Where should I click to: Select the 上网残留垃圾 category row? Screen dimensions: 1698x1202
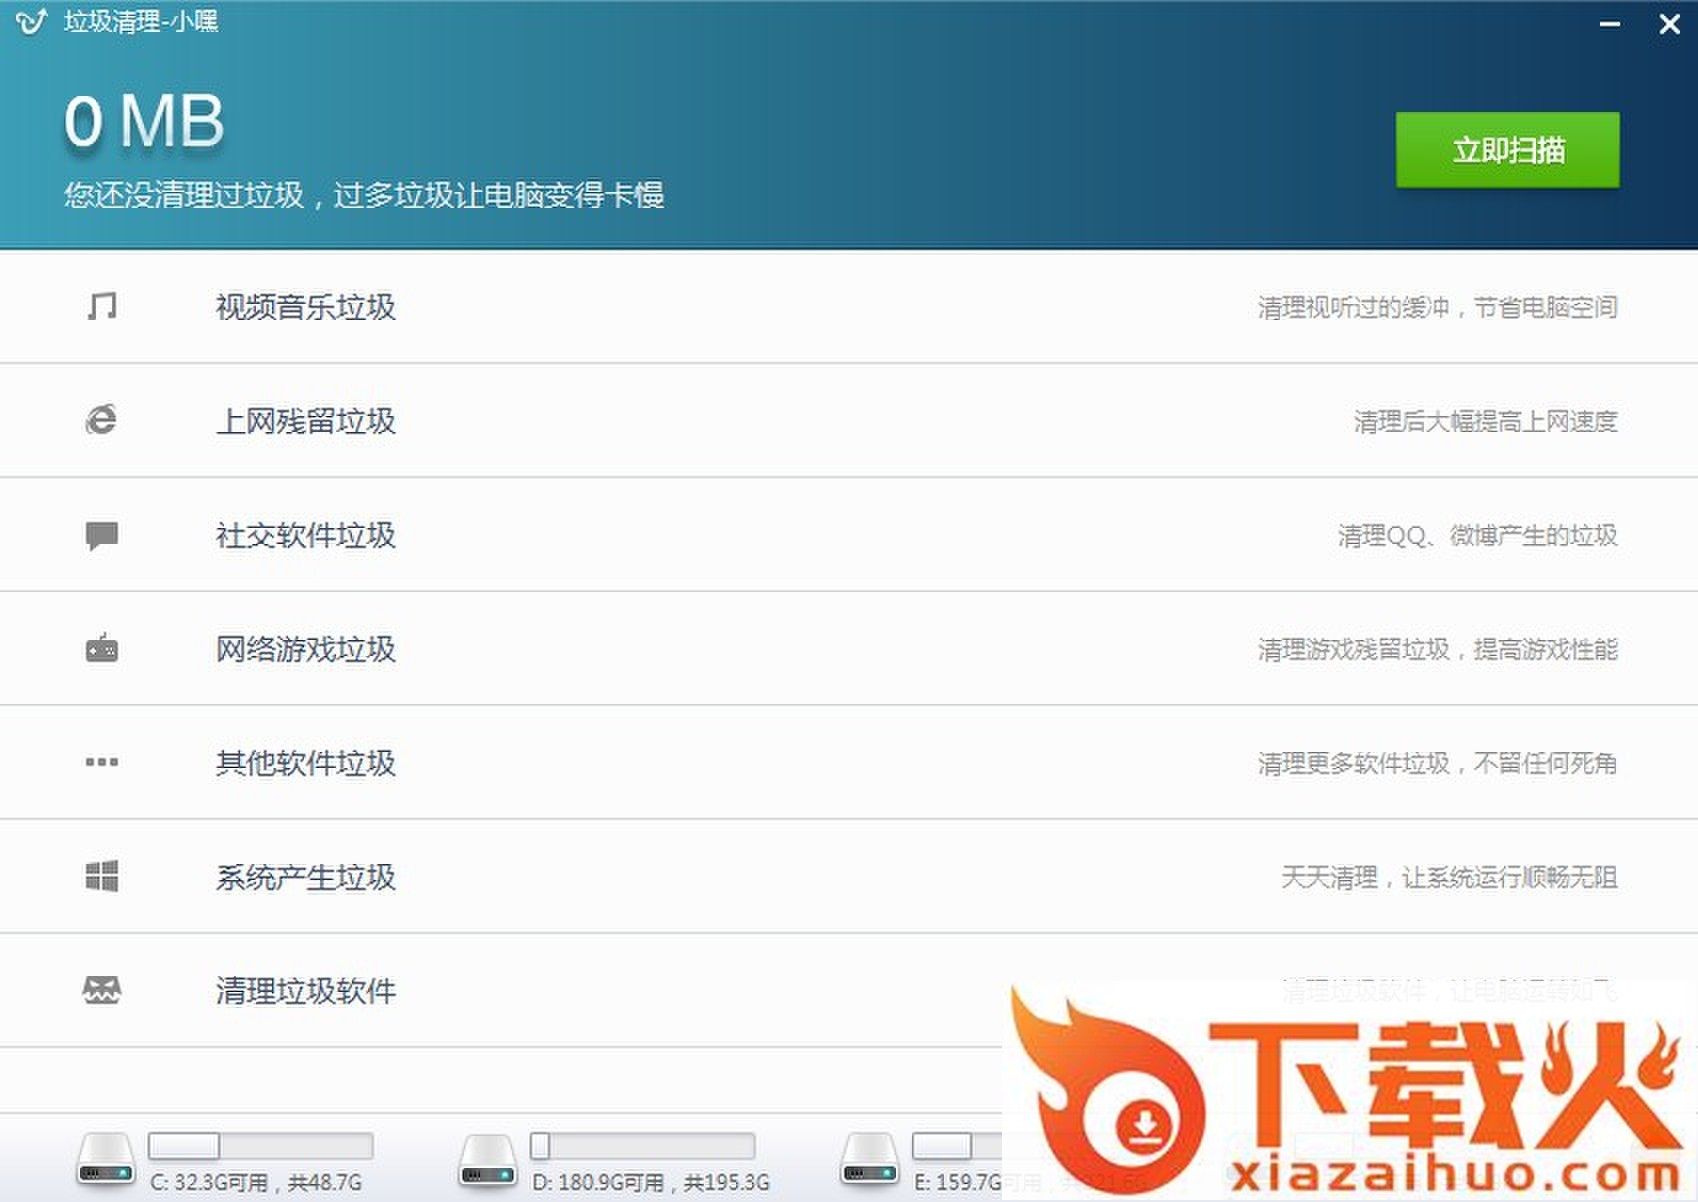click(305, 421)
